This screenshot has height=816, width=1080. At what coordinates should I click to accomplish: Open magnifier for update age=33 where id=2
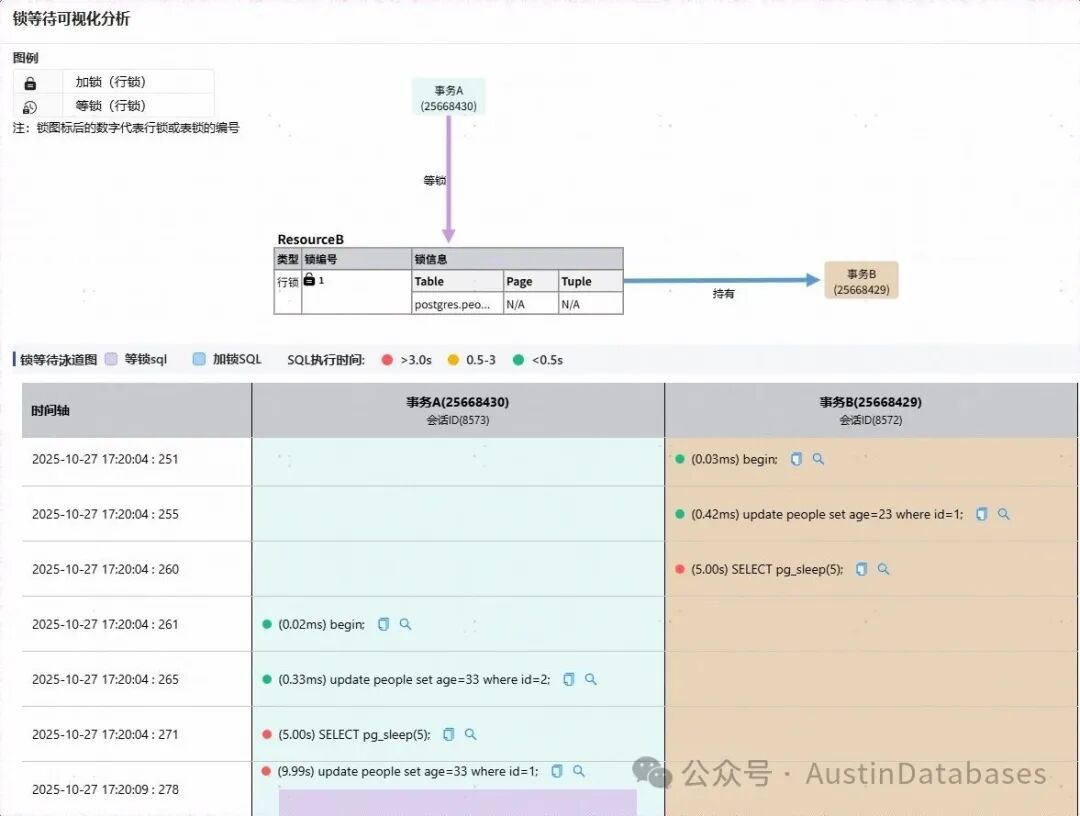pos(590,679)
